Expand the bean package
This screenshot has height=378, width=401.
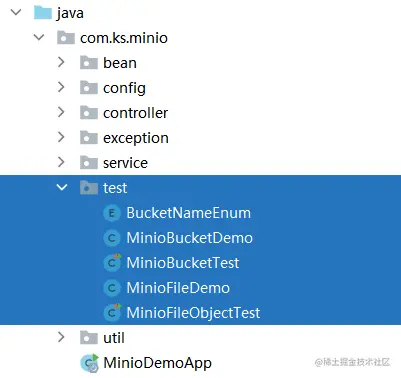tap(61, 62)
